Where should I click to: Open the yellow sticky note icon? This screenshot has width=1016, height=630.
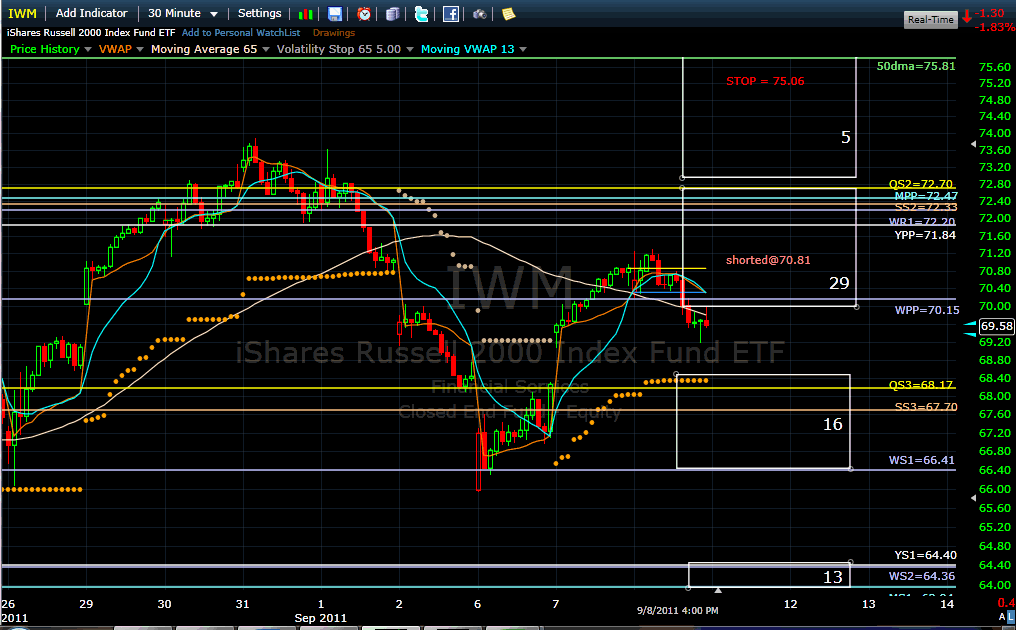point(509,14)
